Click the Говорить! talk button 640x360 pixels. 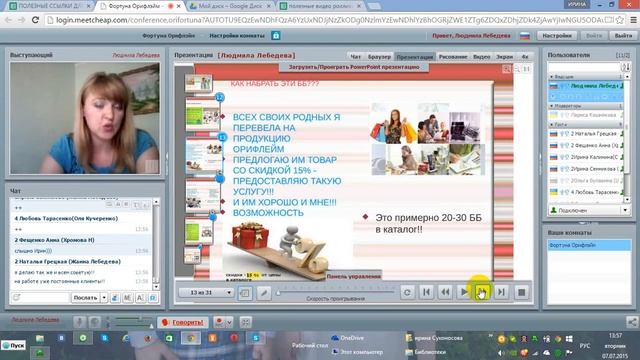point(182,322)
